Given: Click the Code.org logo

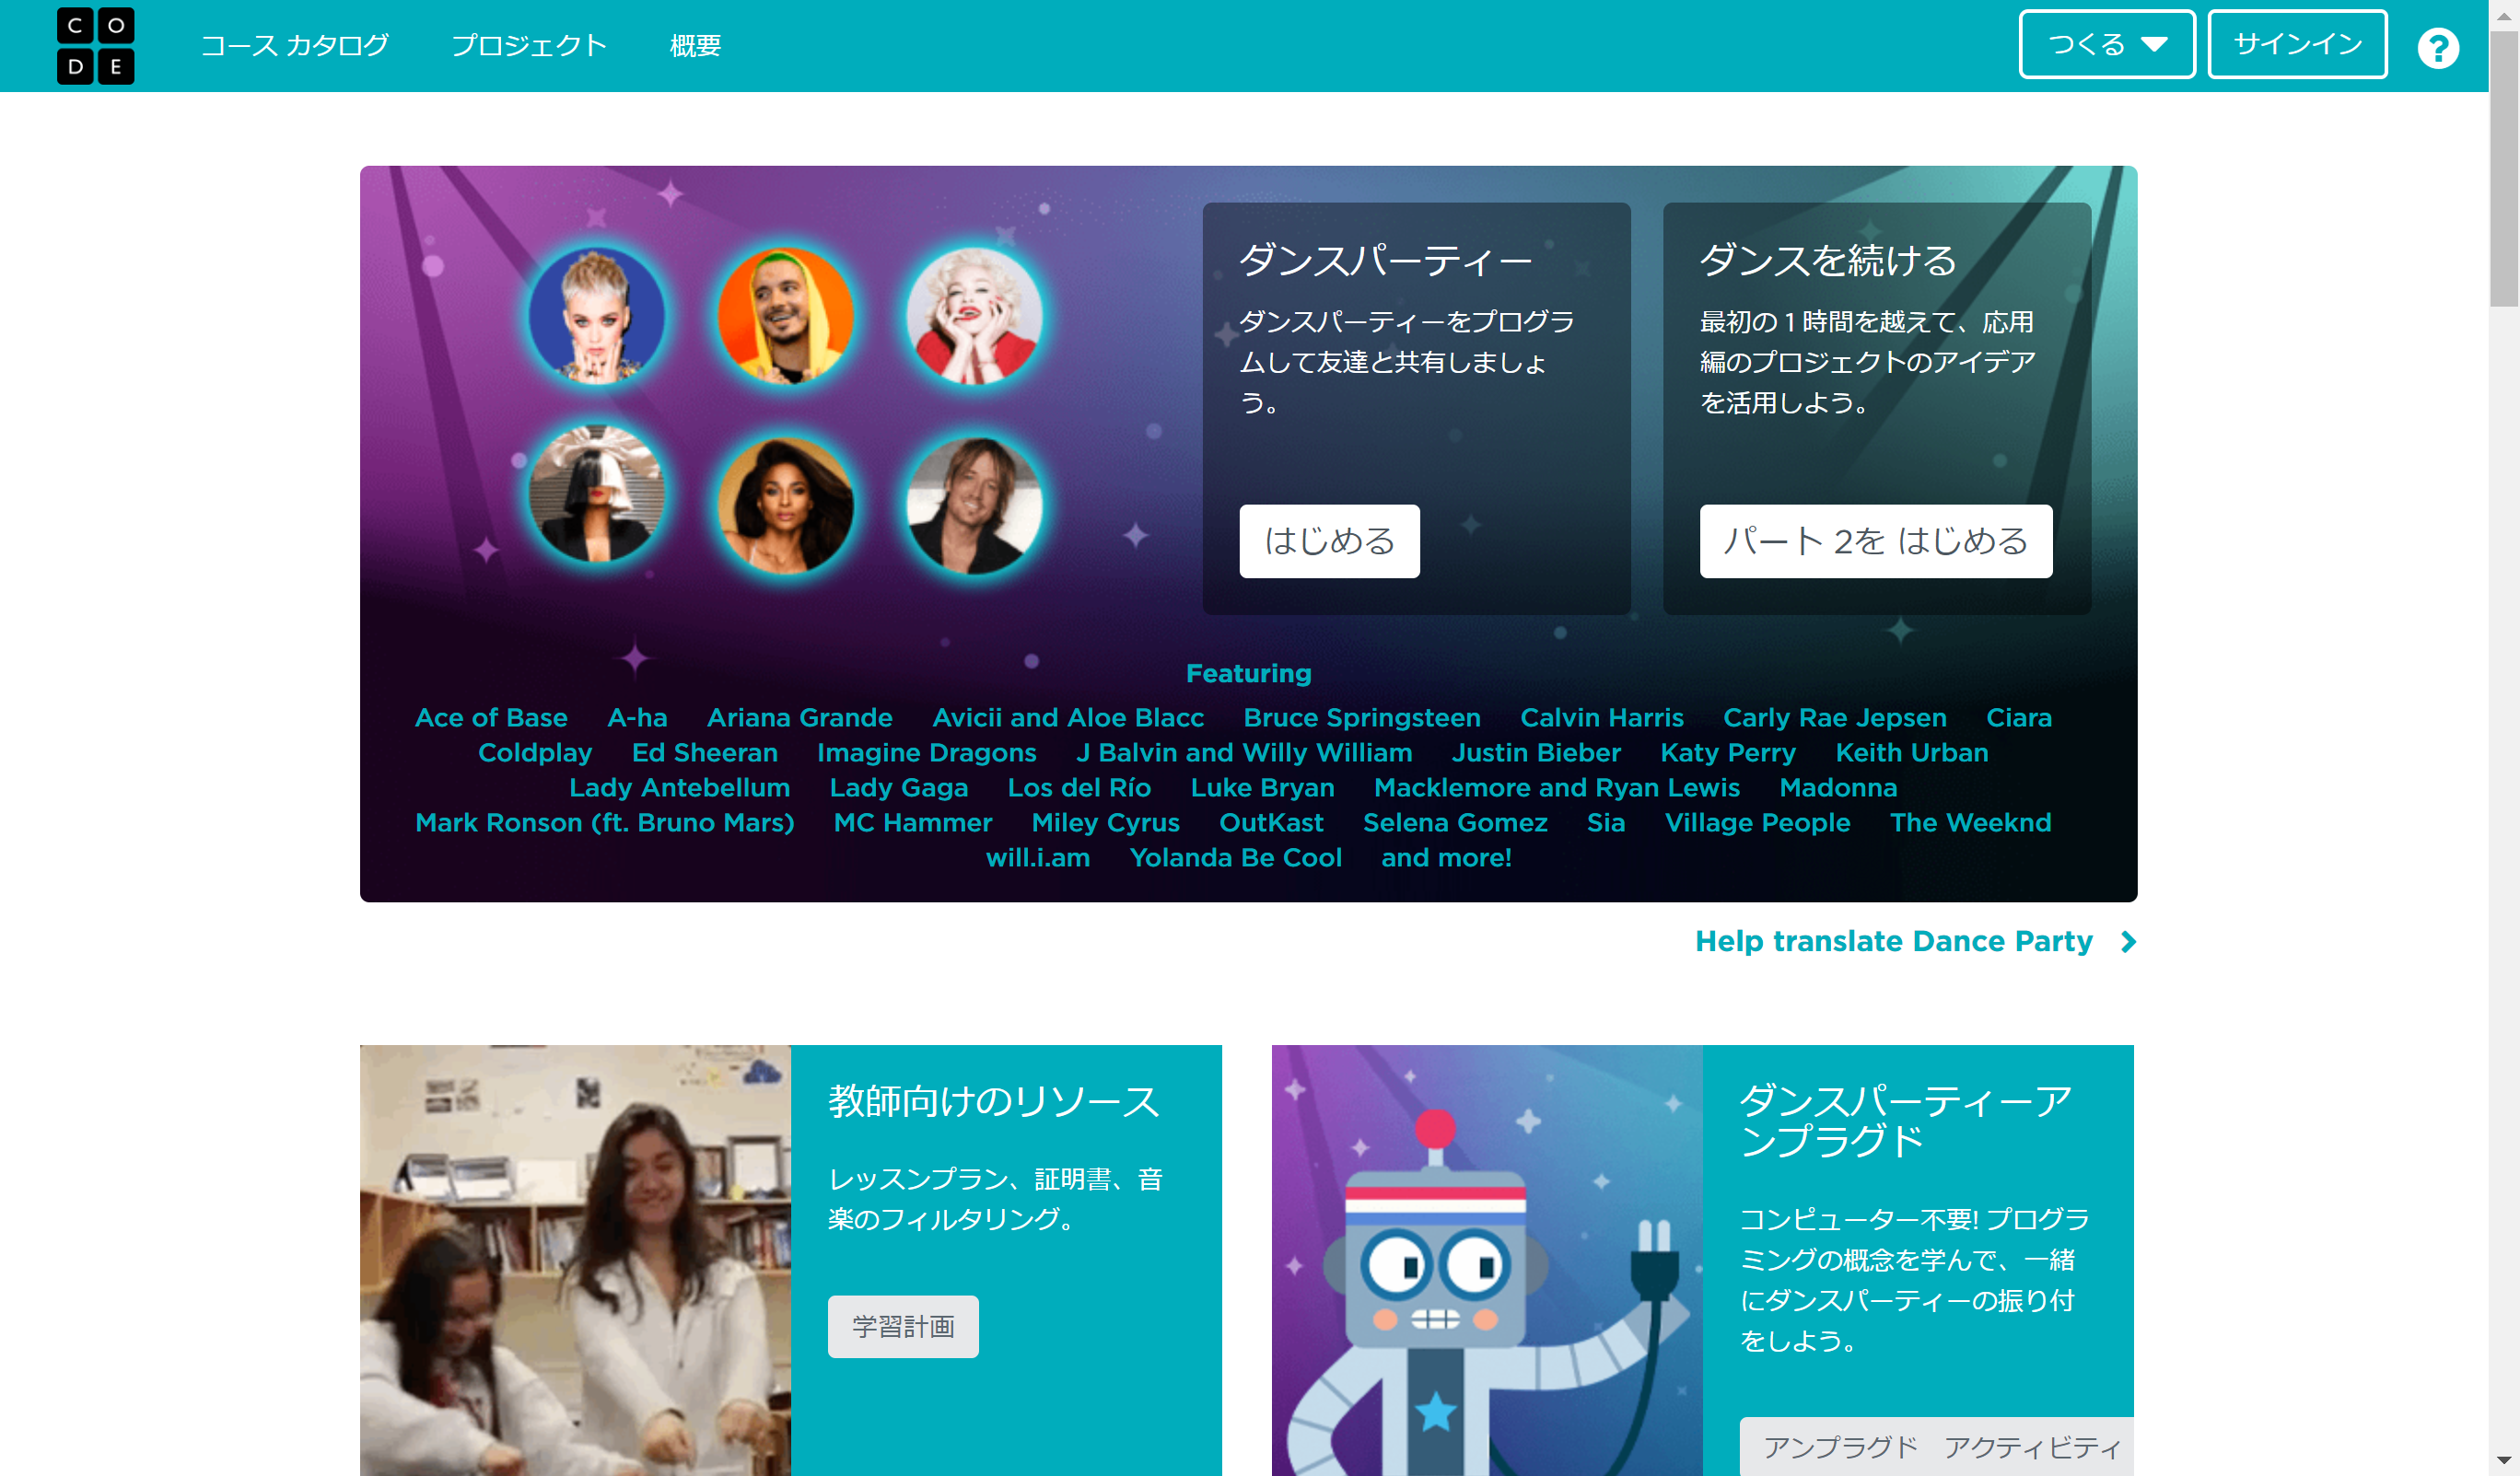Looking at the screenshot, I should 96,45.
